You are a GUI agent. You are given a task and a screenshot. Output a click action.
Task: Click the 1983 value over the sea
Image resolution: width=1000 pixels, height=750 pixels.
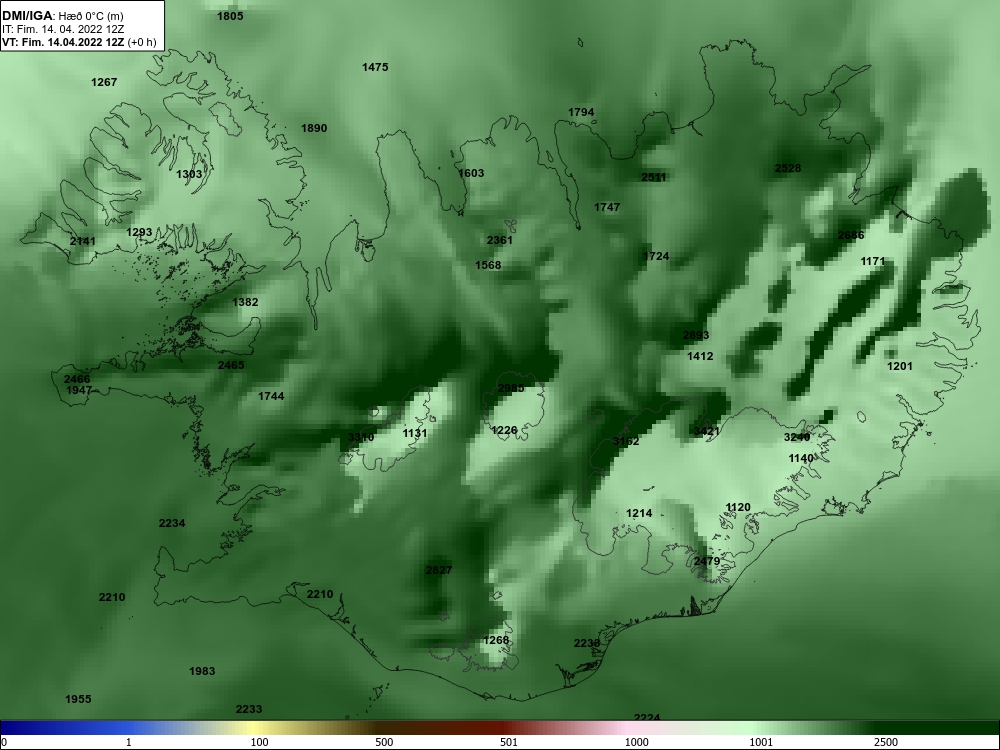(x=202, y=672)
